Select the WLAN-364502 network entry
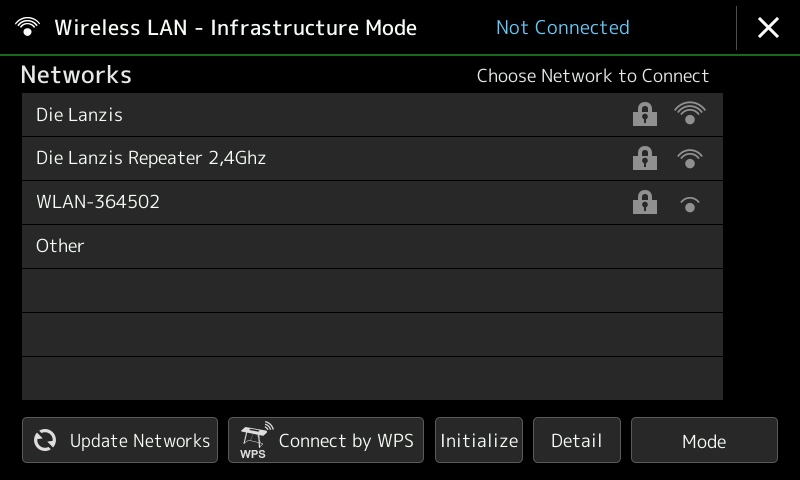Screen dimensions: 800x480 pyautogui.click(x=372, y=203)
